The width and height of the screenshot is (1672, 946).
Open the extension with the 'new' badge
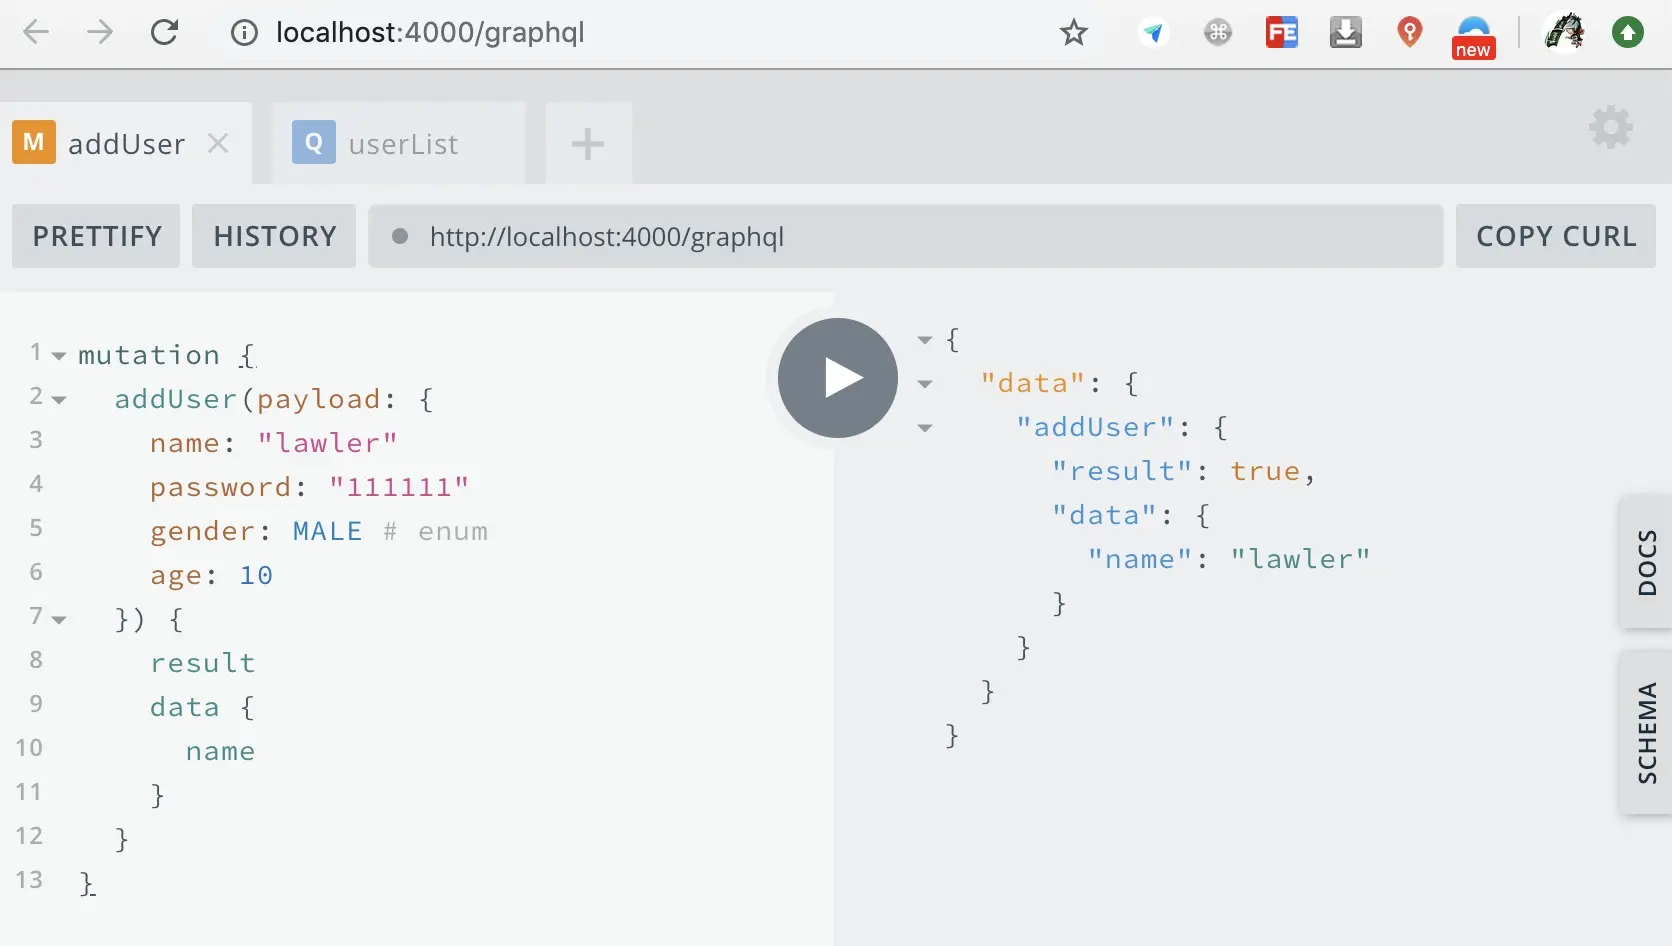point(1474,38)
